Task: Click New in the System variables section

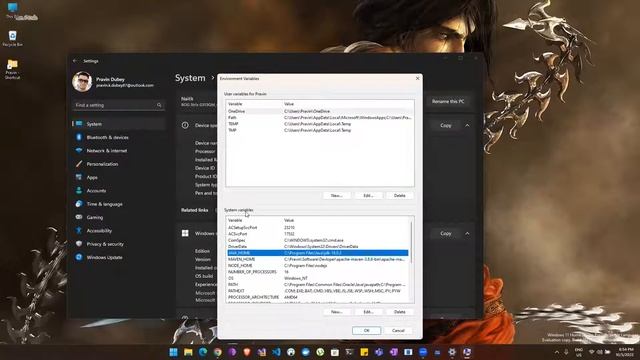Action: coord(336,312)
